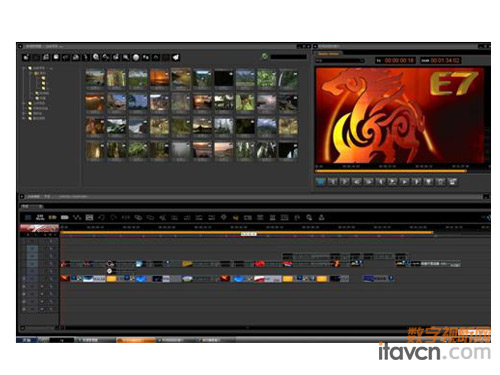The width and height of the screenshot is (500, 375).
Task: Open the dropdown above the preview monitor
Action: tap(340, 61)
